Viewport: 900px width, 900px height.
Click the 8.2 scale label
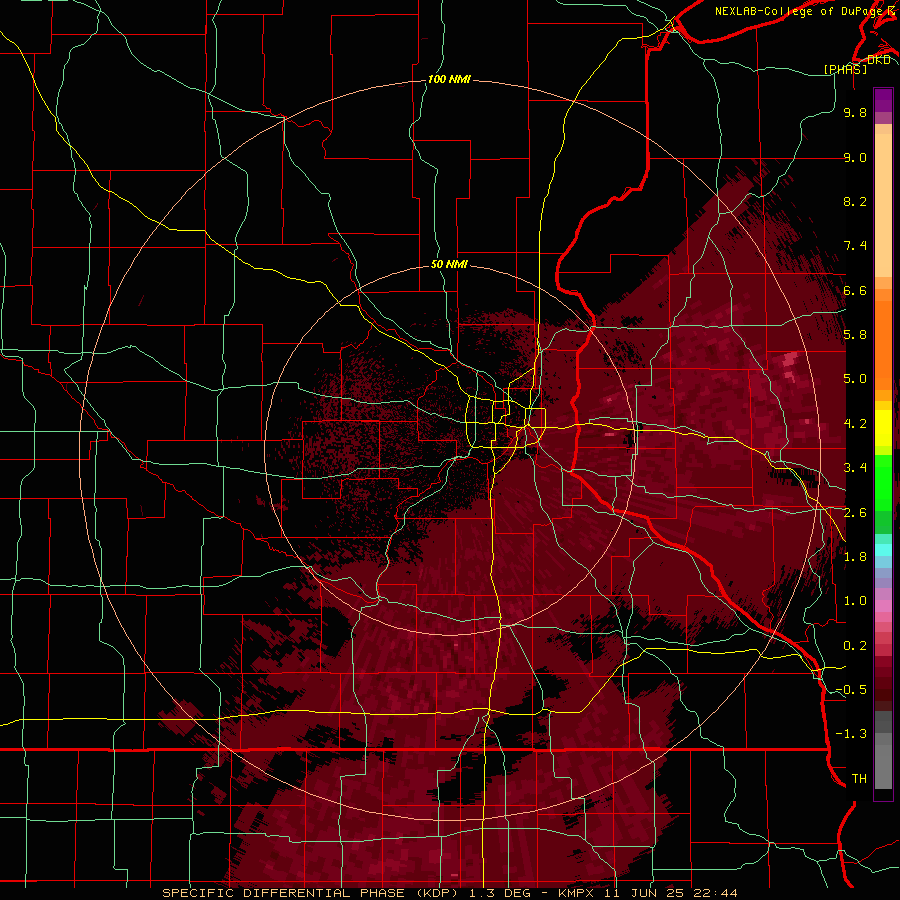(x=855, y=201)
